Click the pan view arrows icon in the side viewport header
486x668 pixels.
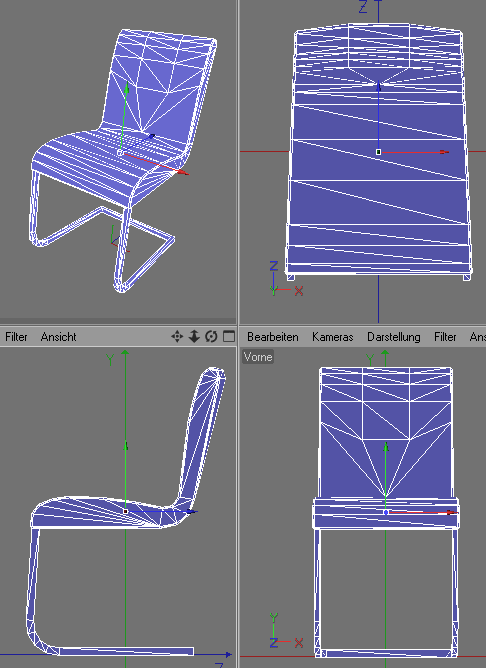click(x=177, y=337)
